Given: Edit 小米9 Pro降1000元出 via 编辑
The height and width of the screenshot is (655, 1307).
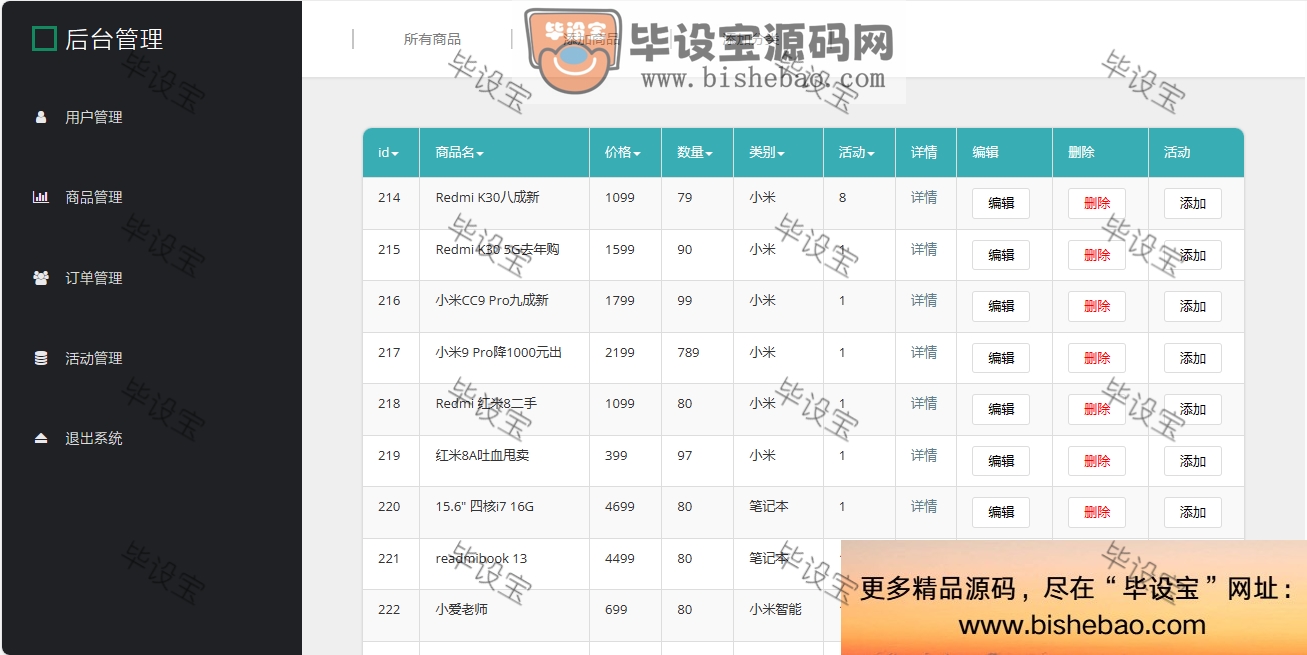Looking at the screenshot, I should click(1001, 358).
